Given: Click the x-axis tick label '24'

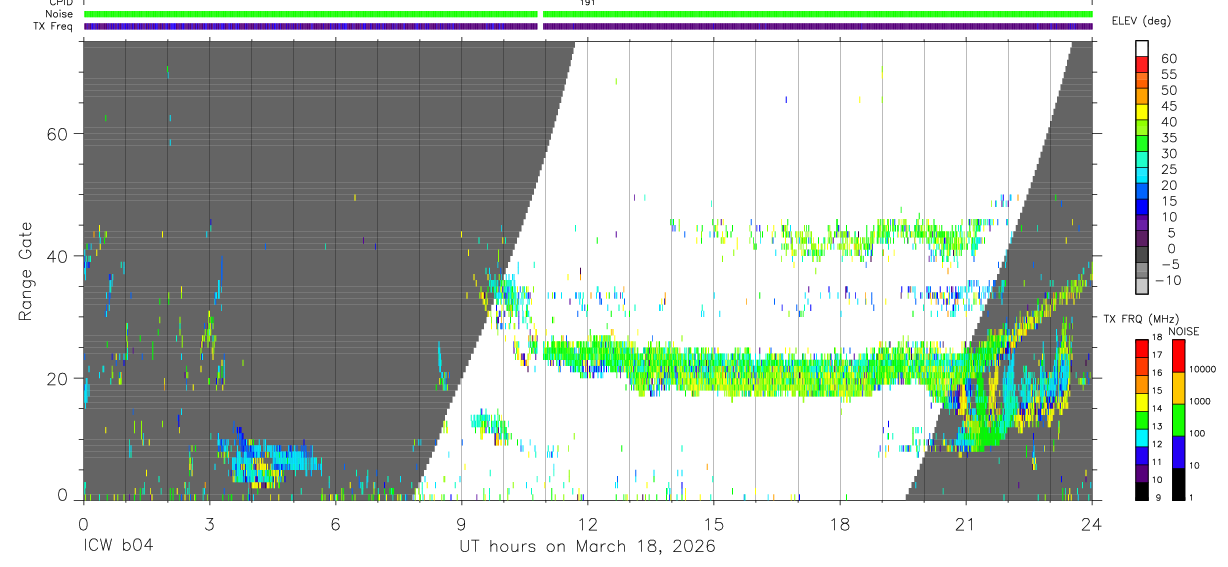Looking at the screenshot, I should 1092,524.
